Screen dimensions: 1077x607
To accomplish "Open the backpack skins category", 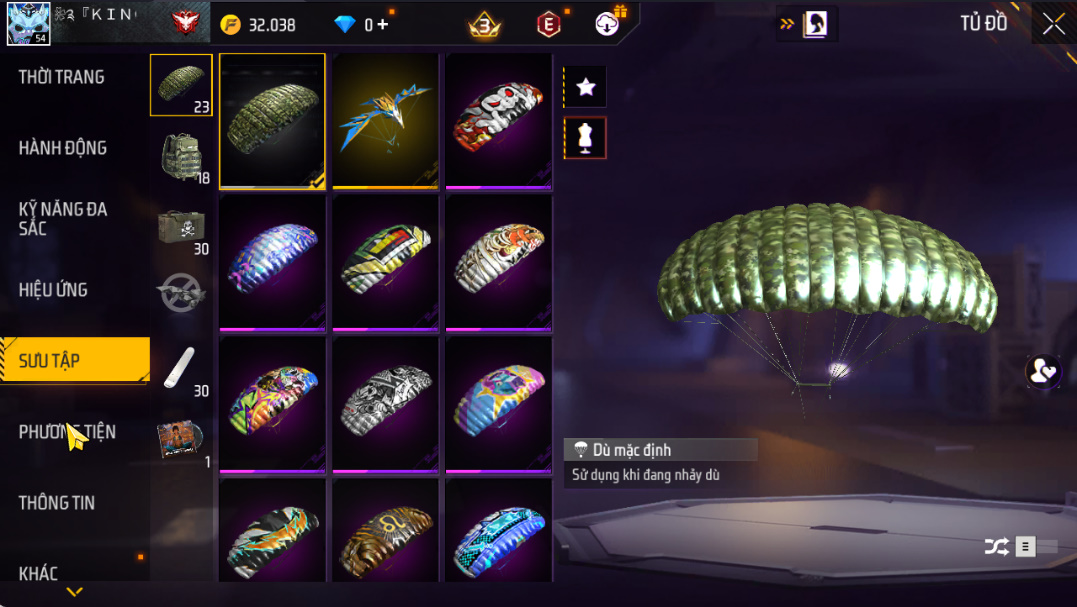I will pos(181,157).
